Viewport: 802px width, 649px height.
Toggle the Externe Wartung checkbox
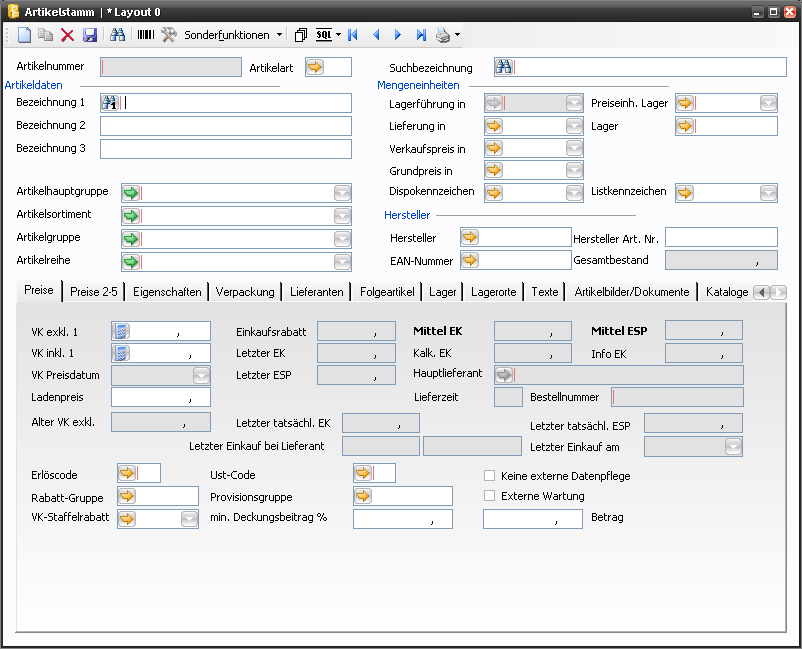pos(490,496)
